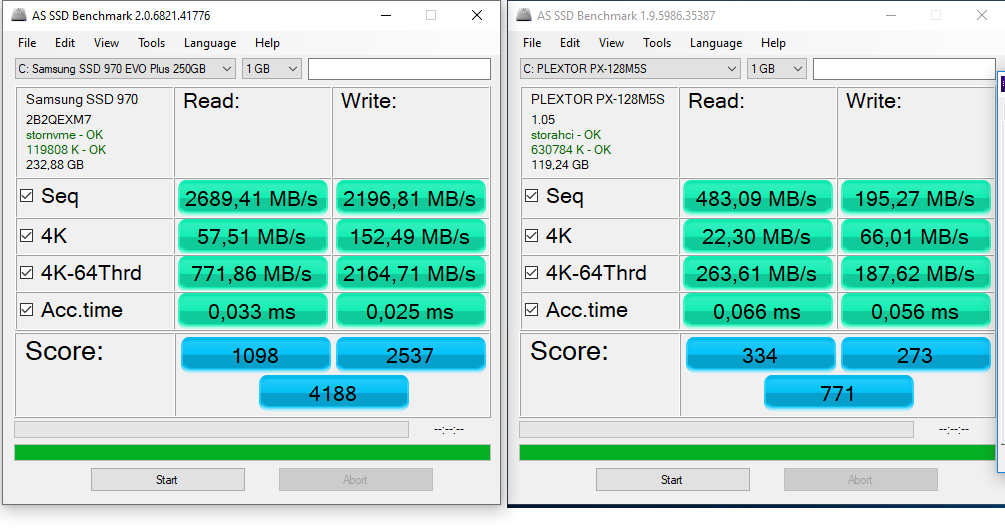Open the Tools menu in the 2.0 window
Viewport: 1005px width, 531px height.
pos(151,43)
